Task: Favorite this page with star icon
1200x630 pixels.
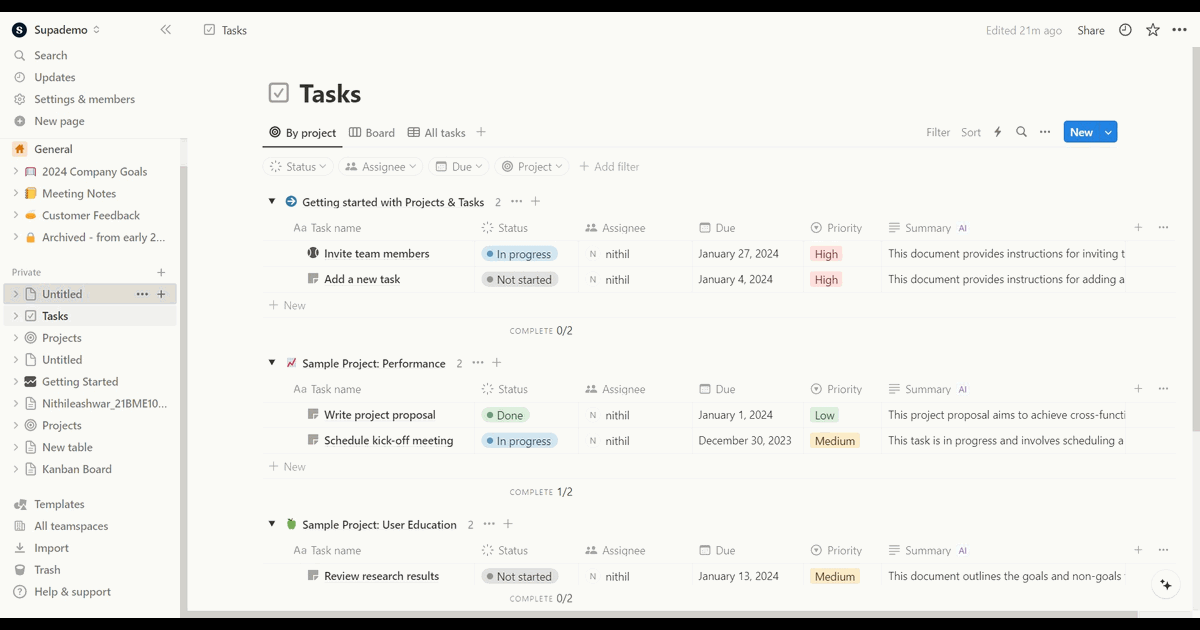Action: click(x=1153, y=31)
